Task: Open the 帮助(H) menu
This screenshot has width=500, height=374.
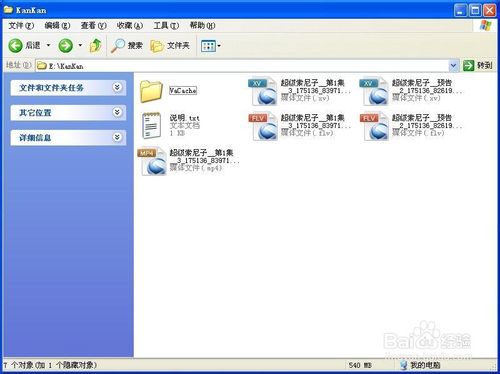Action: [x=202, y=25]
